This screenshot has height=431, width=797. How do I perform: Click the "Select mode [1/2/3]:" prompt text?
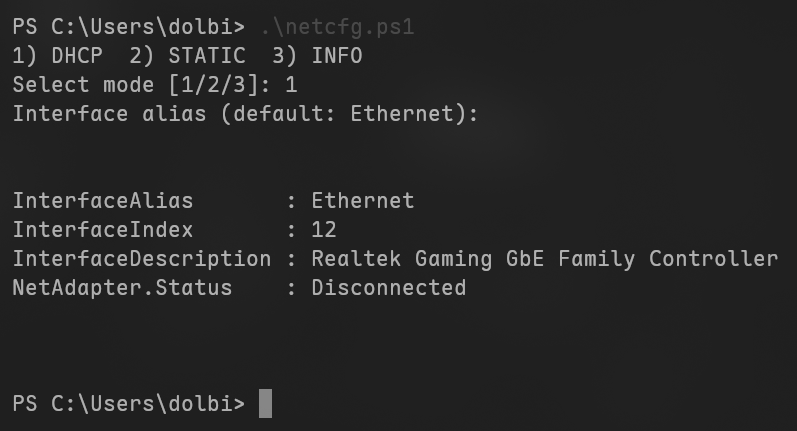point(141,85)
